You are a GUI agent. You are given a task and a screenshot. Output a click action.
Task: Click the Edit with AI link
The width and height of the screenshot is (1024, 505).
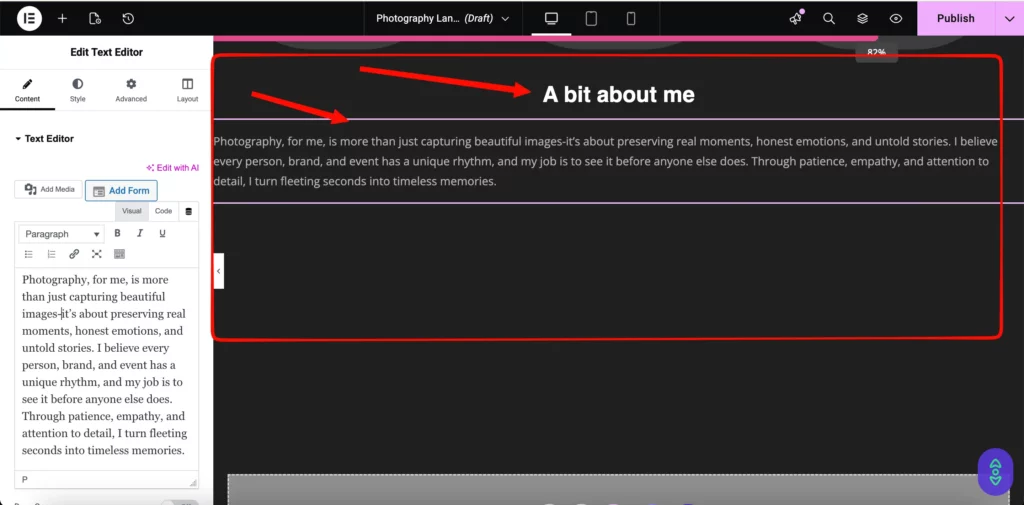[172, 167]
